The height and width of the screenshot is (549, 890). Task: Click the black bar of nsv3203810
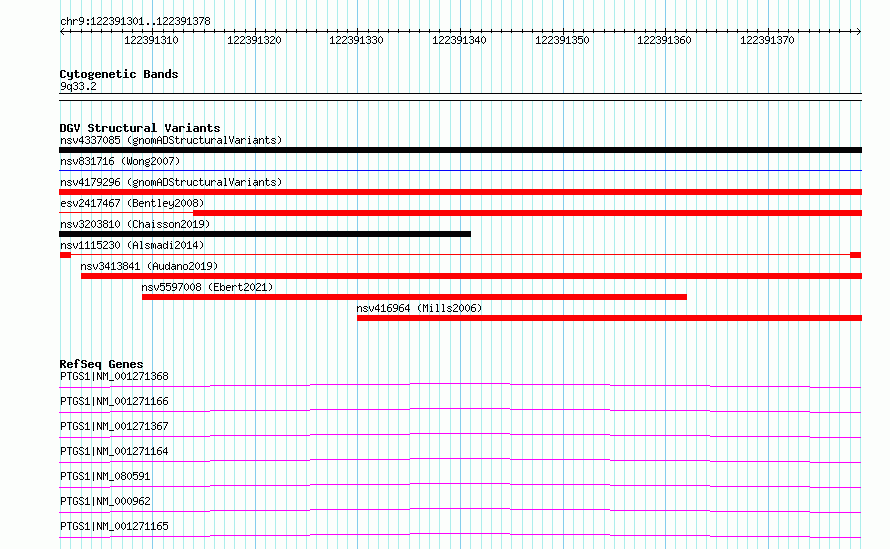[x=265, y=234]
